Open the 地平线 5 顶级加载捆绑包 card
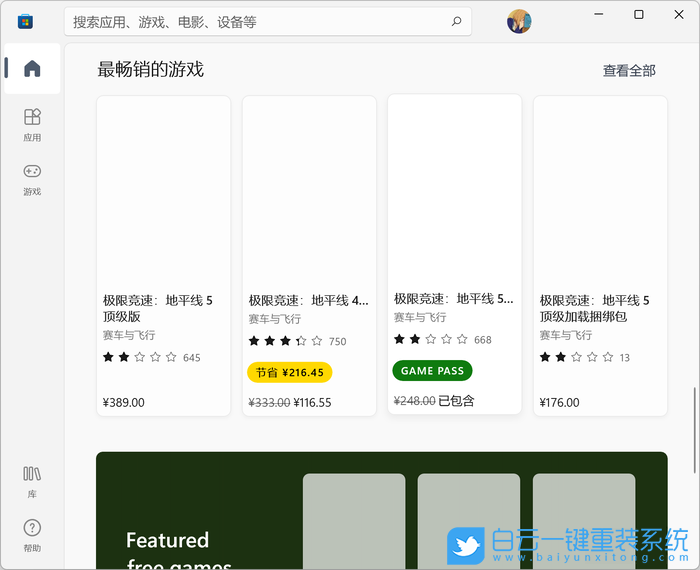The width and height of the screenshot is (700, 570). click(600, 256)
